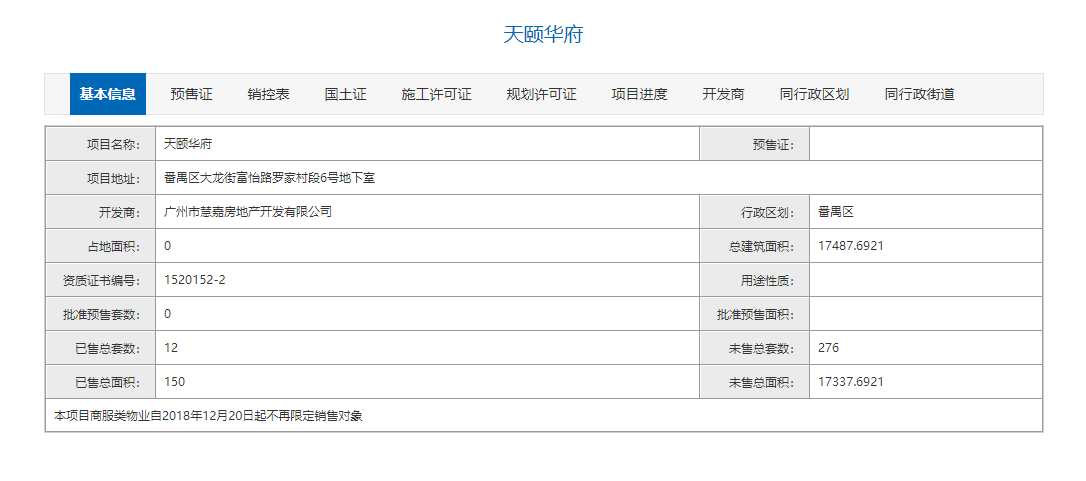Click the 行政区划 value 番禺区
Screen dimensions: 1086x481
click(834, 212)
